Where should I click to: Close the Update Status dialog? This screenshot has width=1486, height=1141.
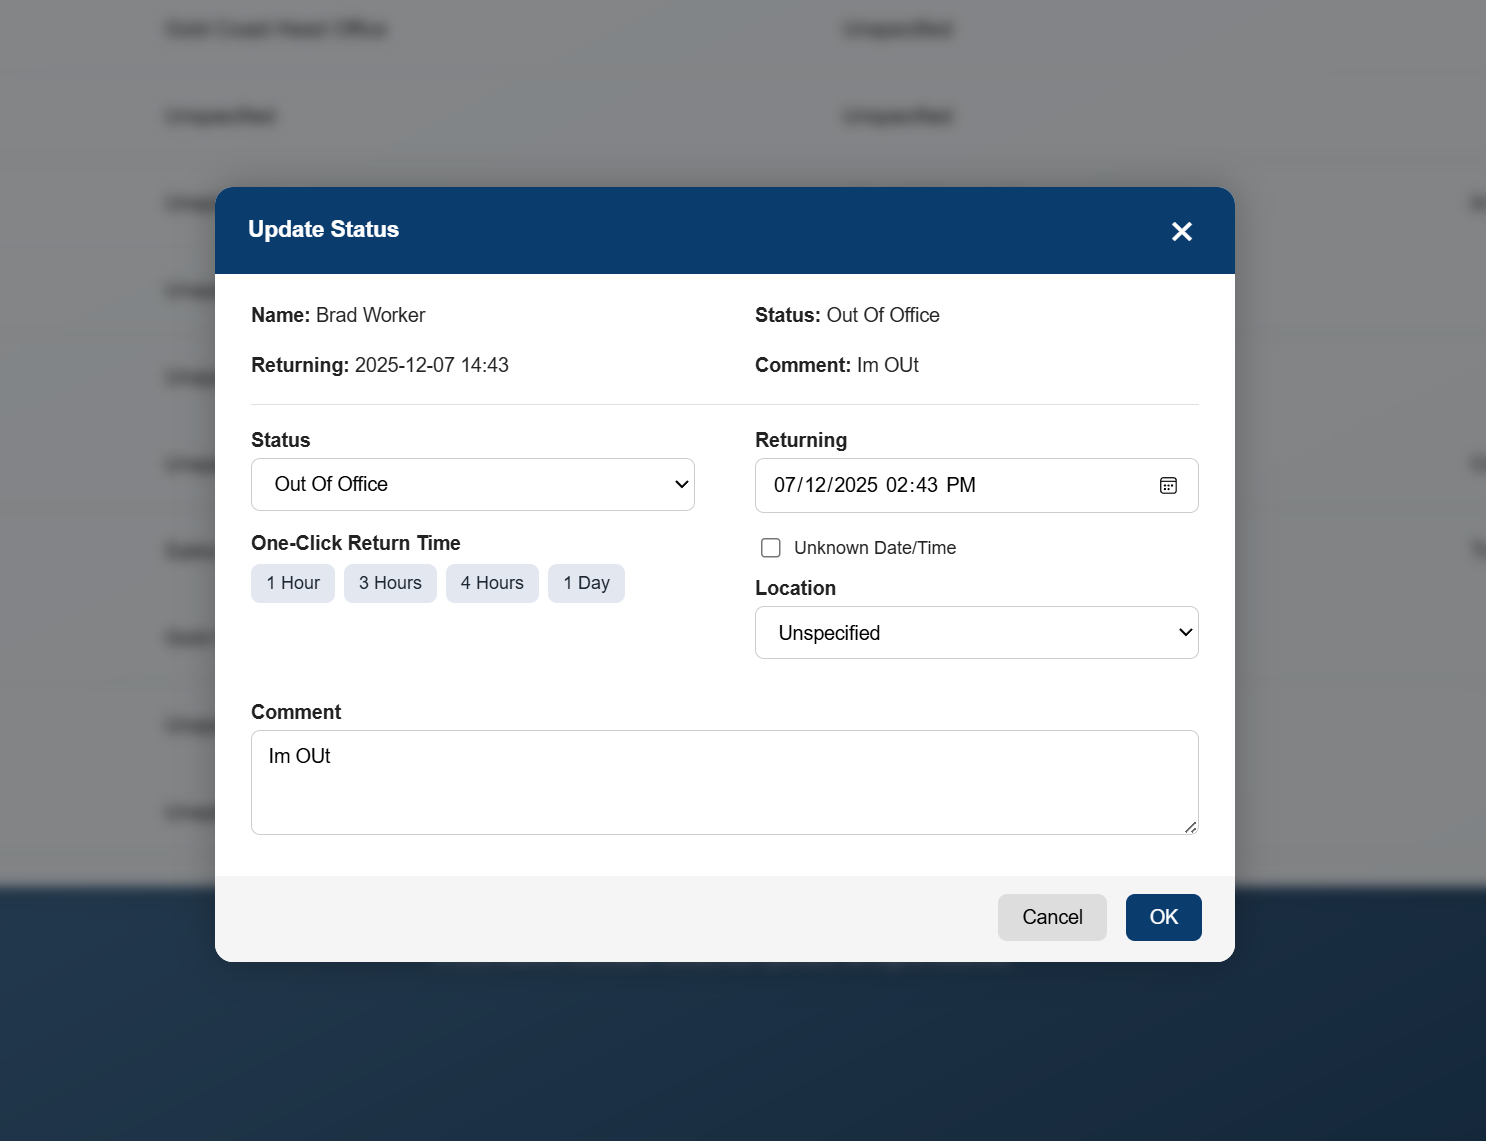(x=1181, y=231)
